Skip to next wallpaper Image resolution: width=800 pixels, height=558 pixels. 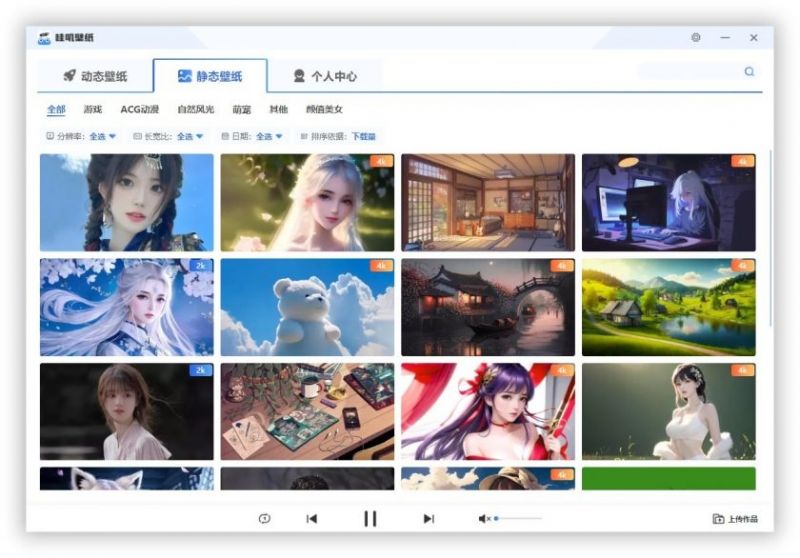[429, 519]
